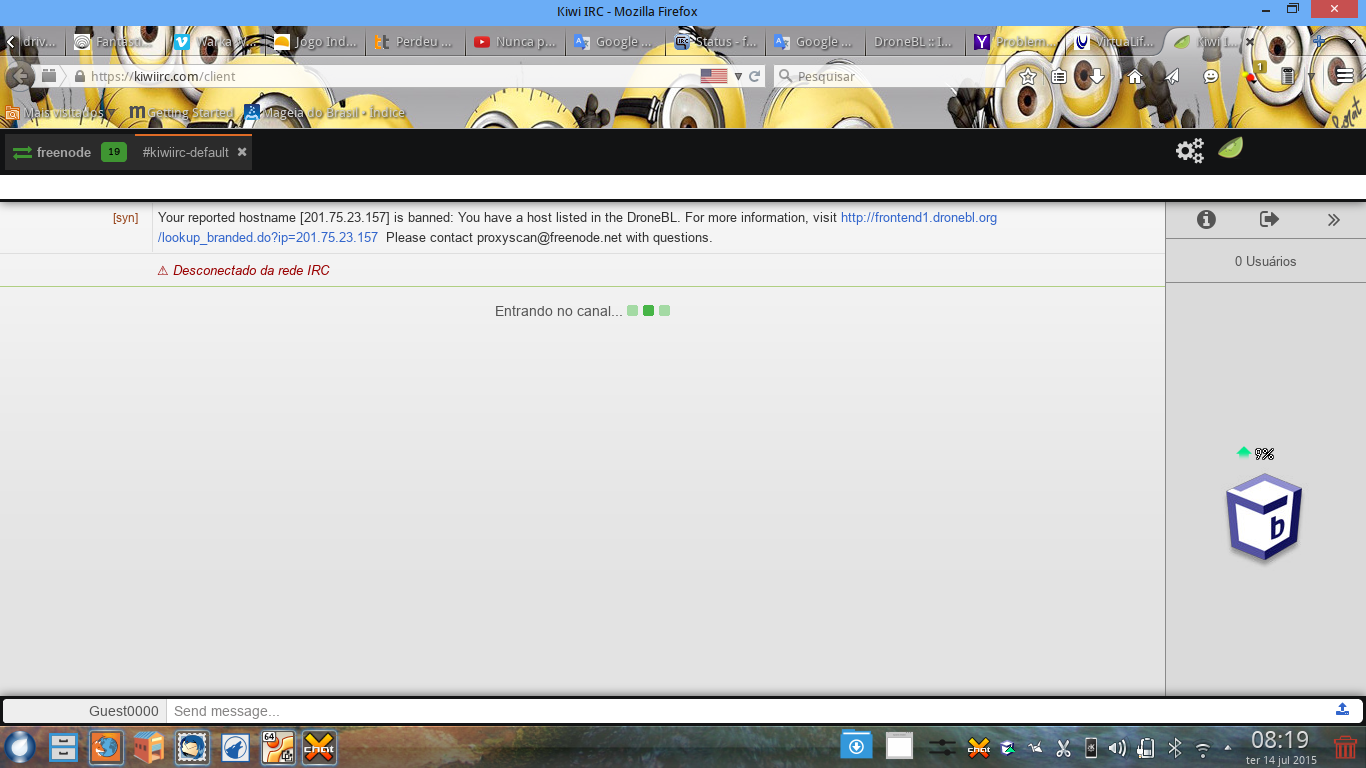Click the addon icon with badge 1
The height and width of the screenshot is (768, 1366).
1253,73
